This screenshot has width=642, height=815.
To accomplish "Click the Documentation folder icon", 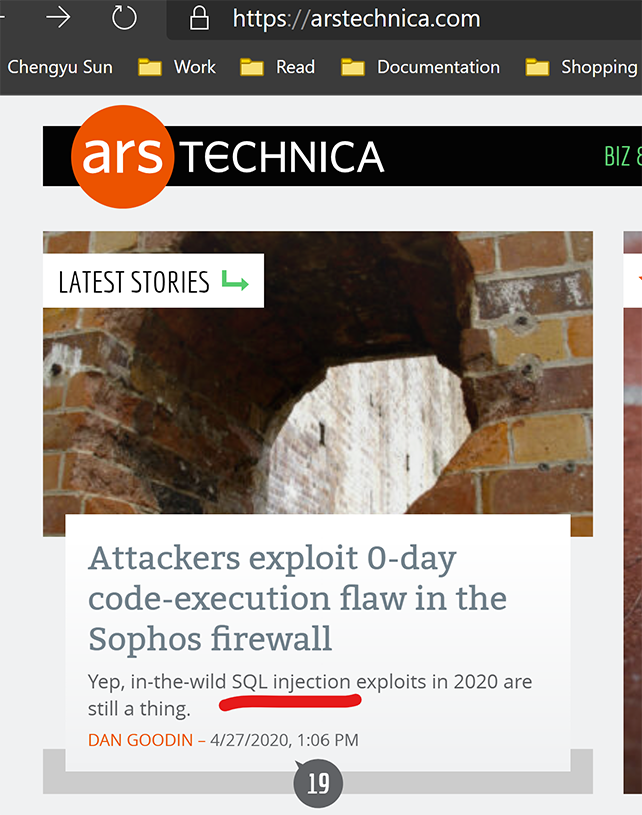I will click(x=352, y=67).
